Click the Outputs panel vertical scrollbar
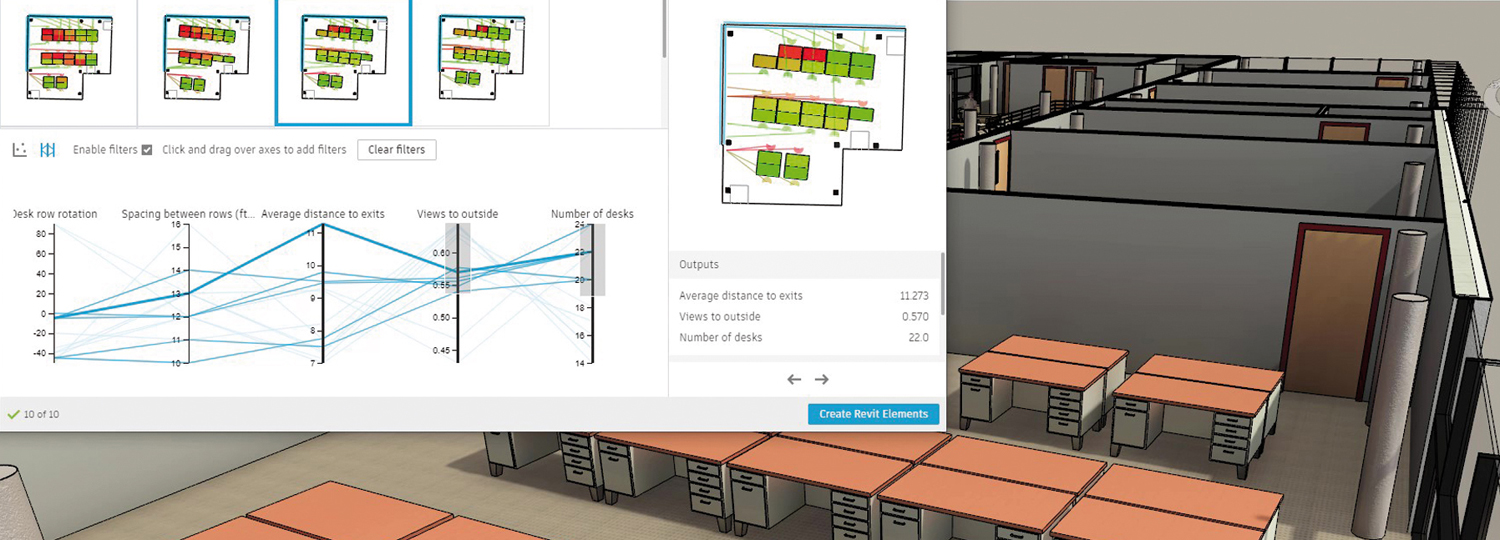 [x=942, y=285]
